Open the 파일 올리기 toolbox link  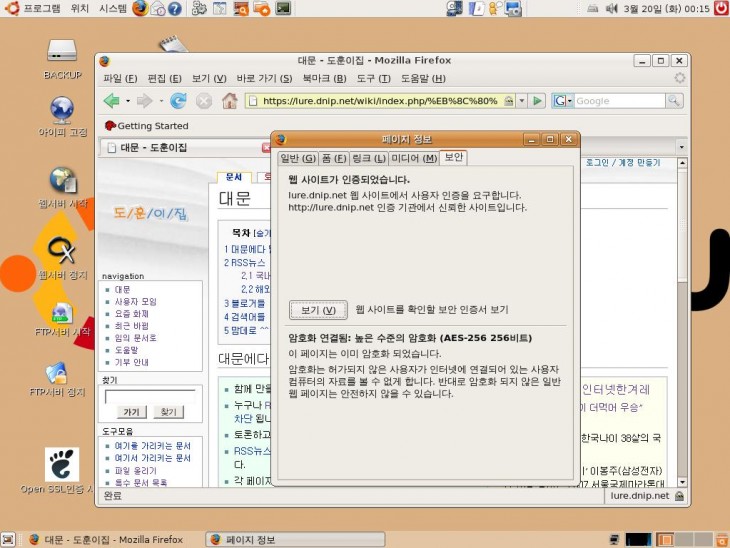tap(135, 471)
